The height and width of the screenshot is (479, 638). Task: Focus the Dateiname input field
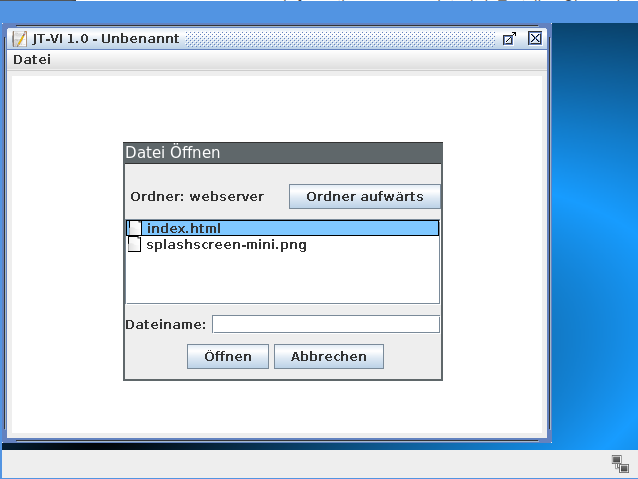[326, 324]
